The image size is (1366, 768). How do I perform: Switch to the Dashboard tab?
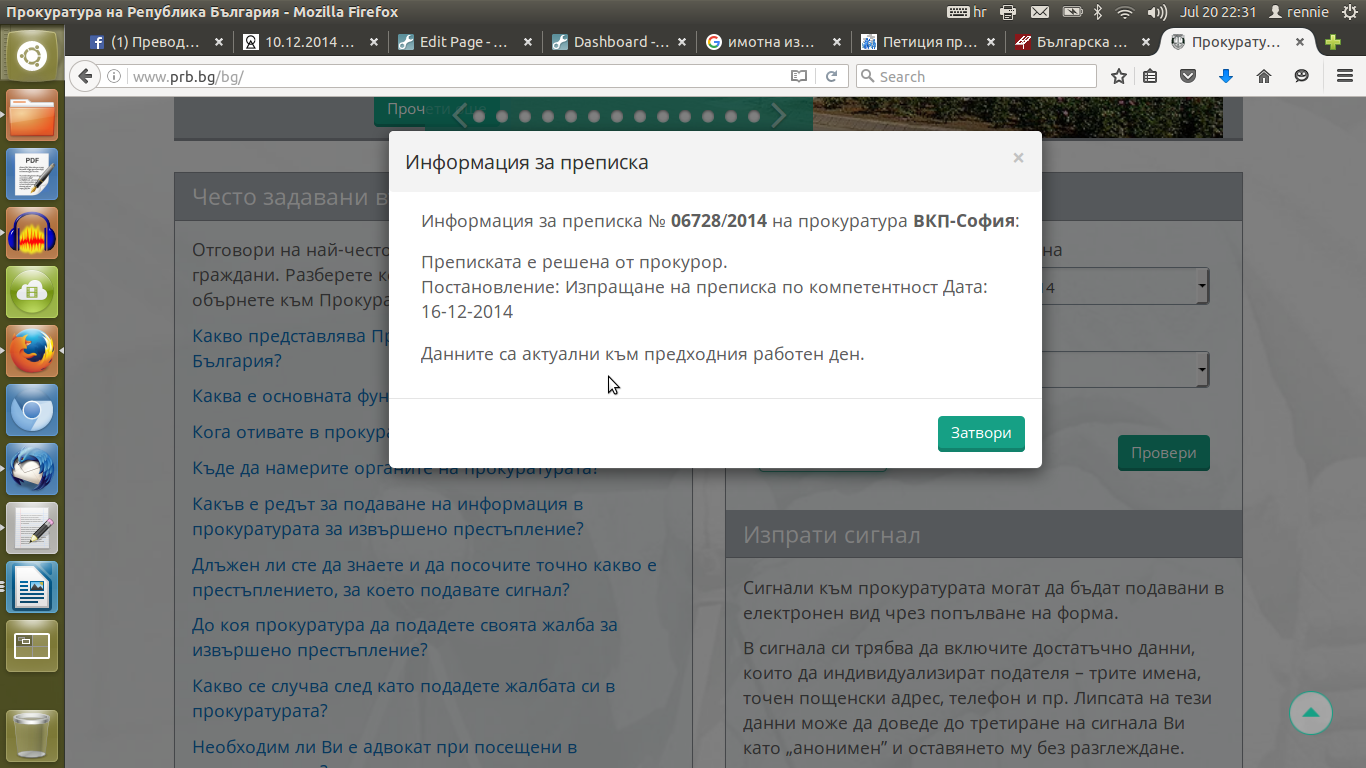pos(620,42)
